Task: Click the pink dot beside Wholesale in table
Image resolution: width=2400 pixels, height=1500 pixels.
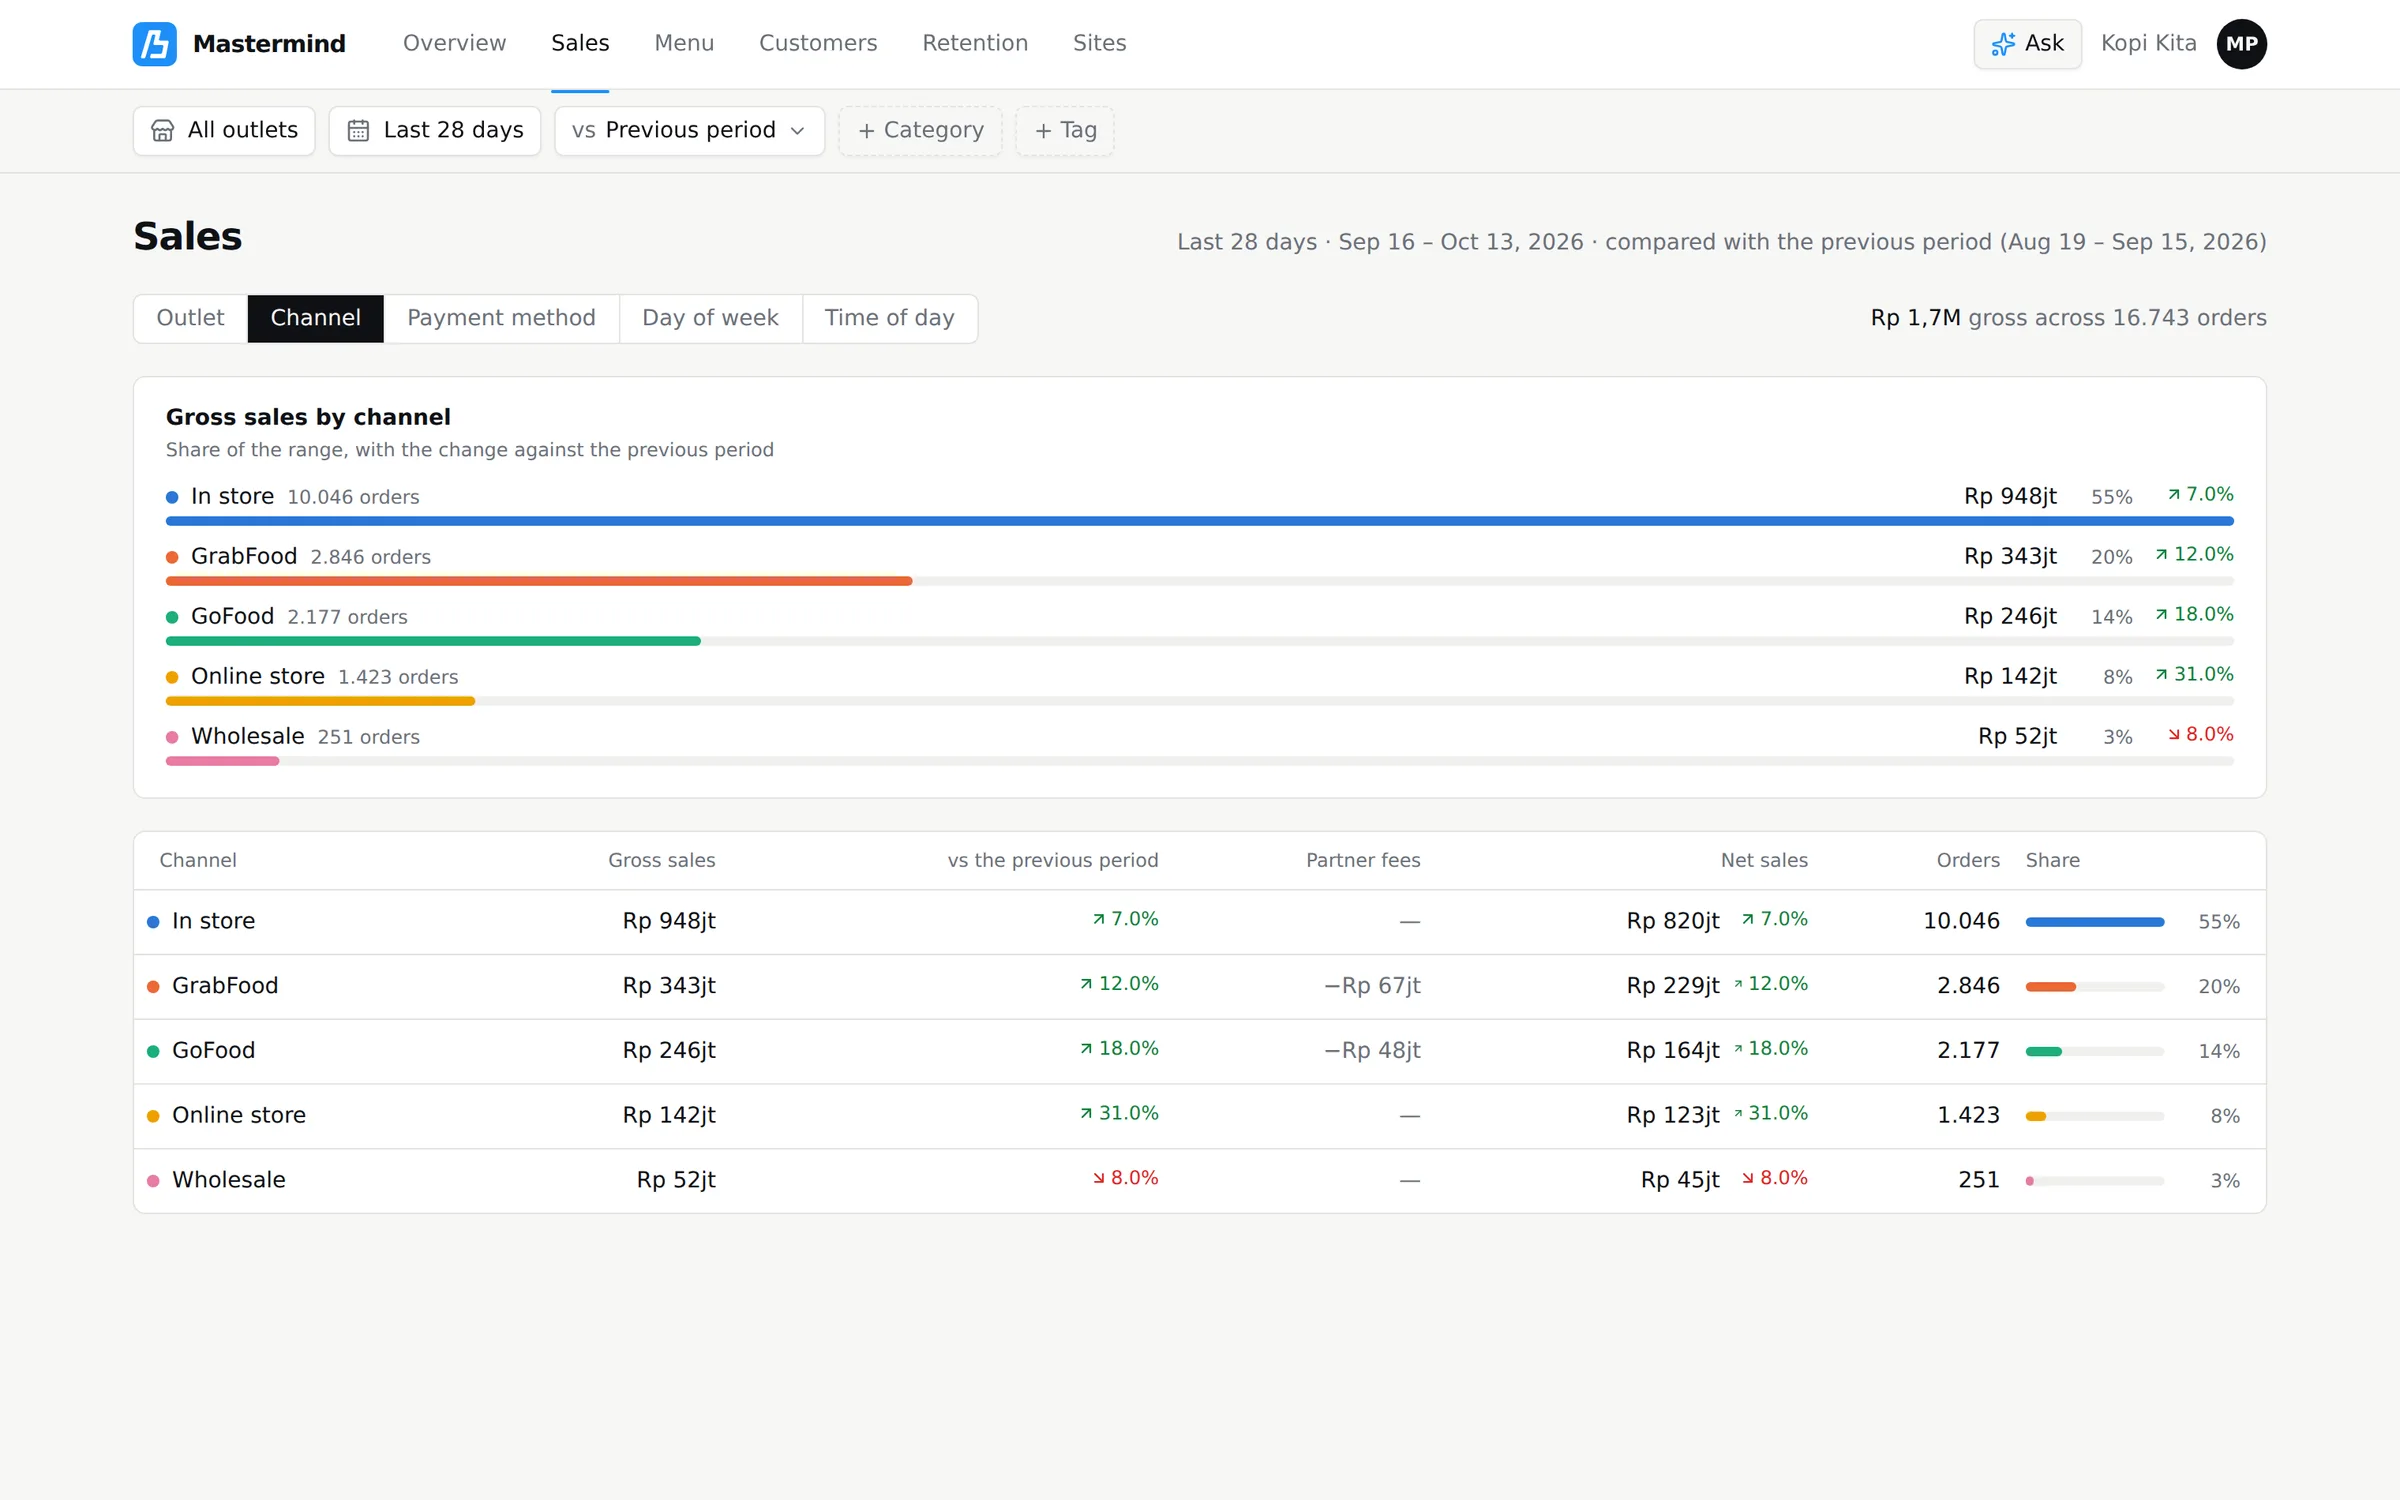Action: tap(153, 1181)
